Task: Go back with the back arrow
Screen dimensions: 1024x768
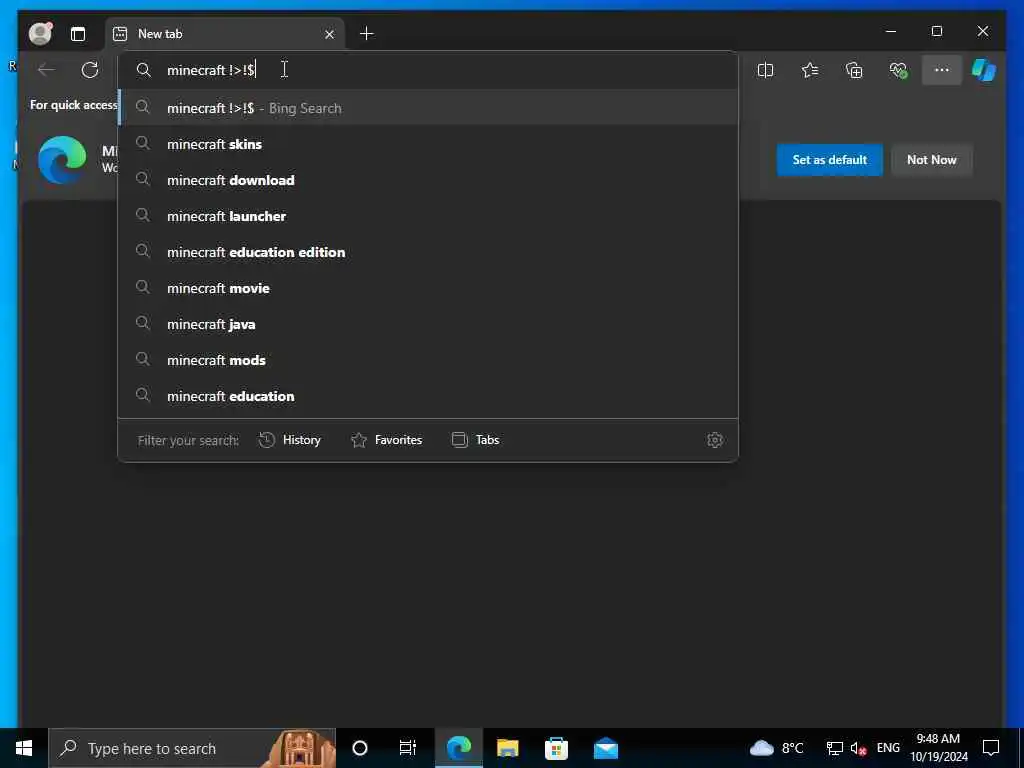Action: pyautogui.click(x=46, y=70)
